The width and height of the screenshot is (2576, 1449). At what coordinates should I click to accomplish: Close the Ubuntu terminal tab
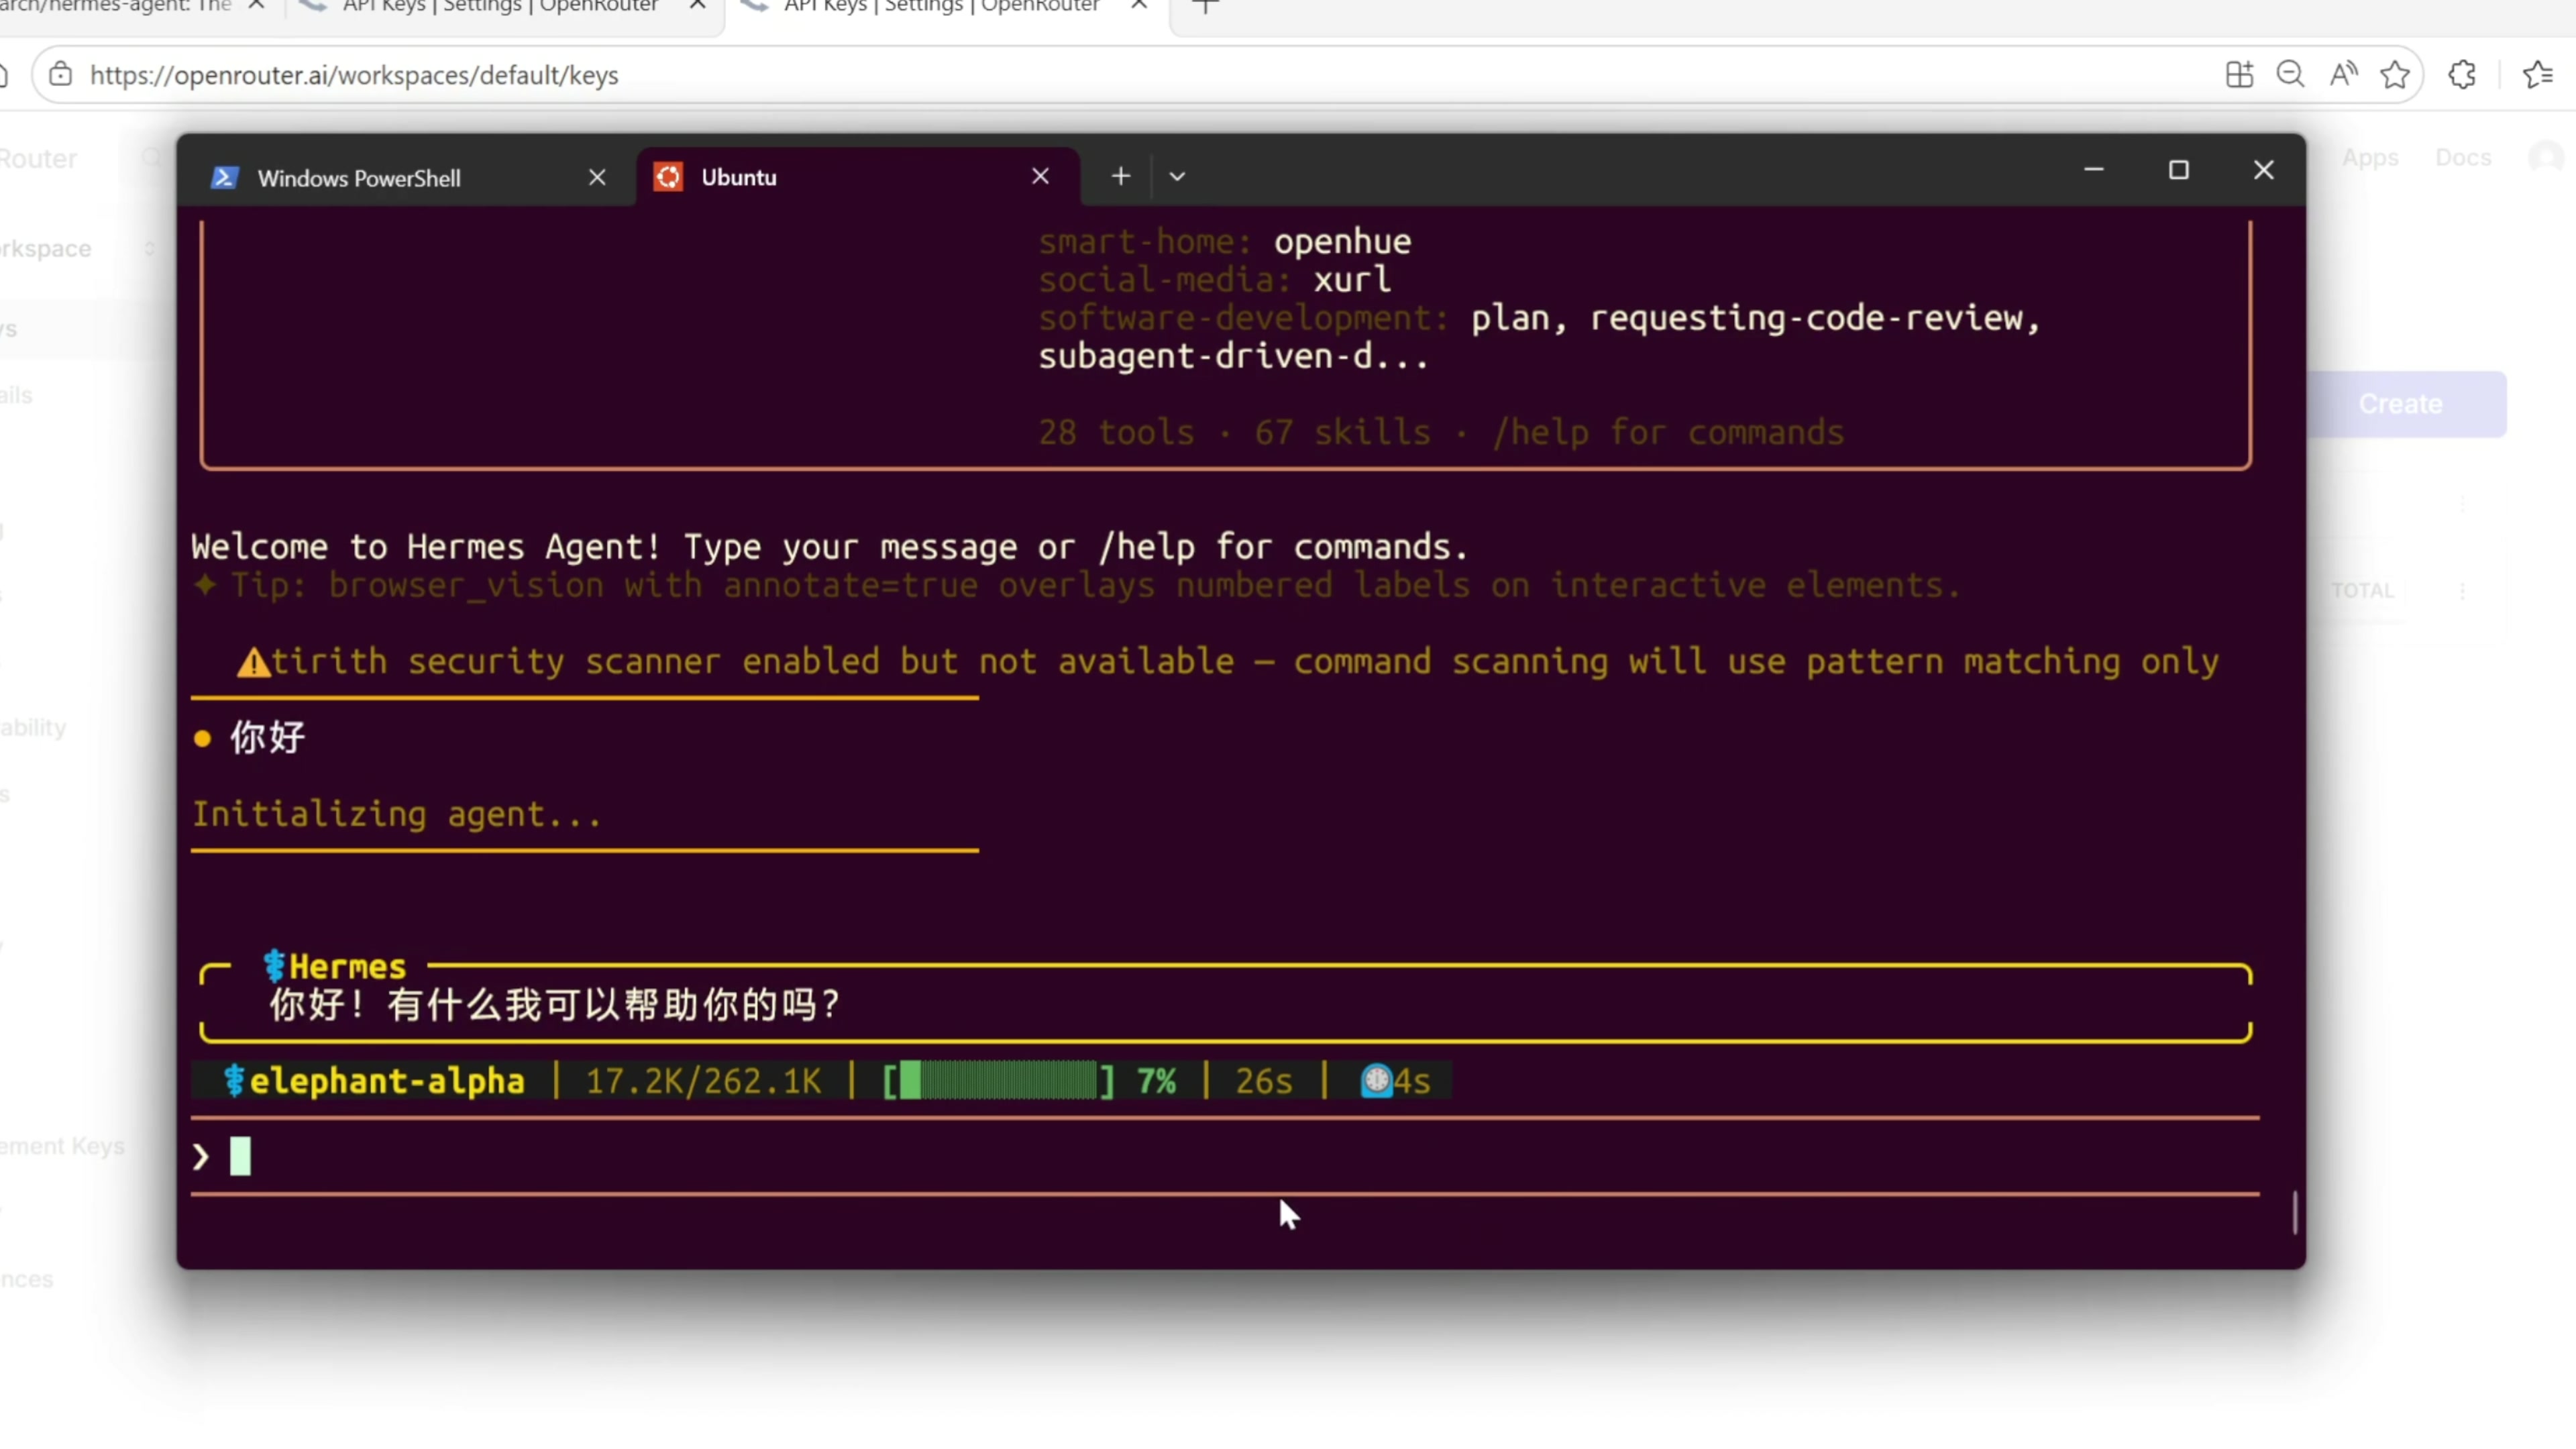(1040, 177)
